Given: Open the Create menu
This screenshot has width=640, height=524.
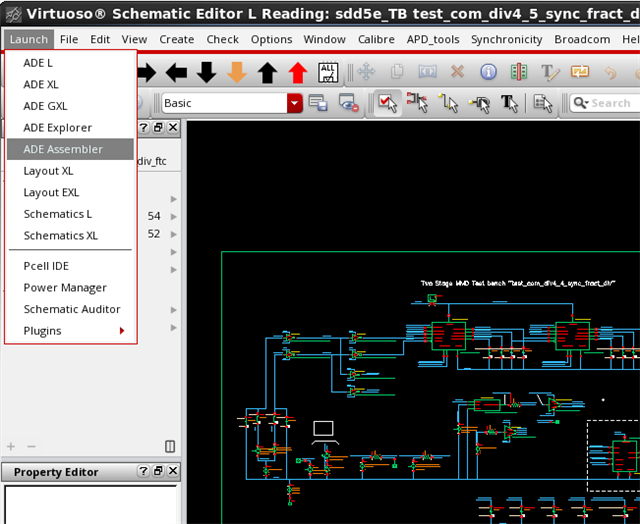Looking at the screenshot, I should click(x=177, y=39).
